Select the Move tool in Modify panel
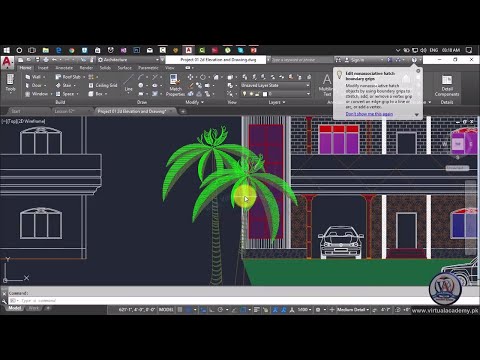 (190, 77)
